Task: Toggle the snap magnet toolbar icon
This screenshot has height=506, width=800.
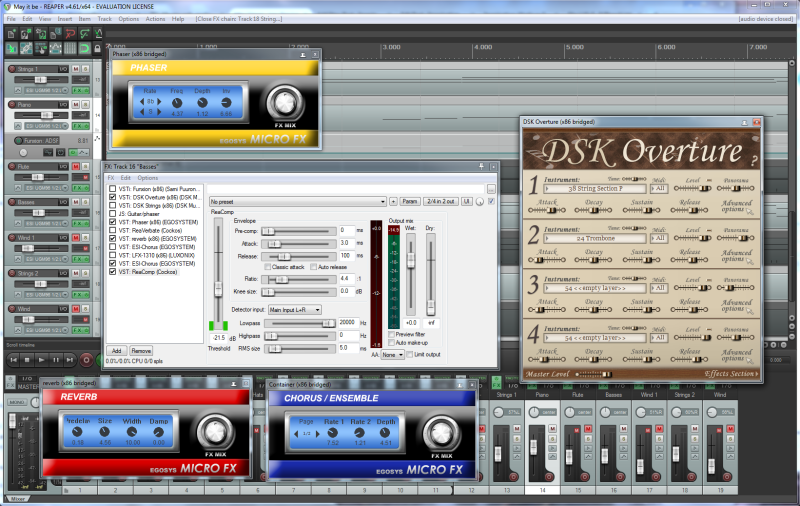Action: [84, 48]
